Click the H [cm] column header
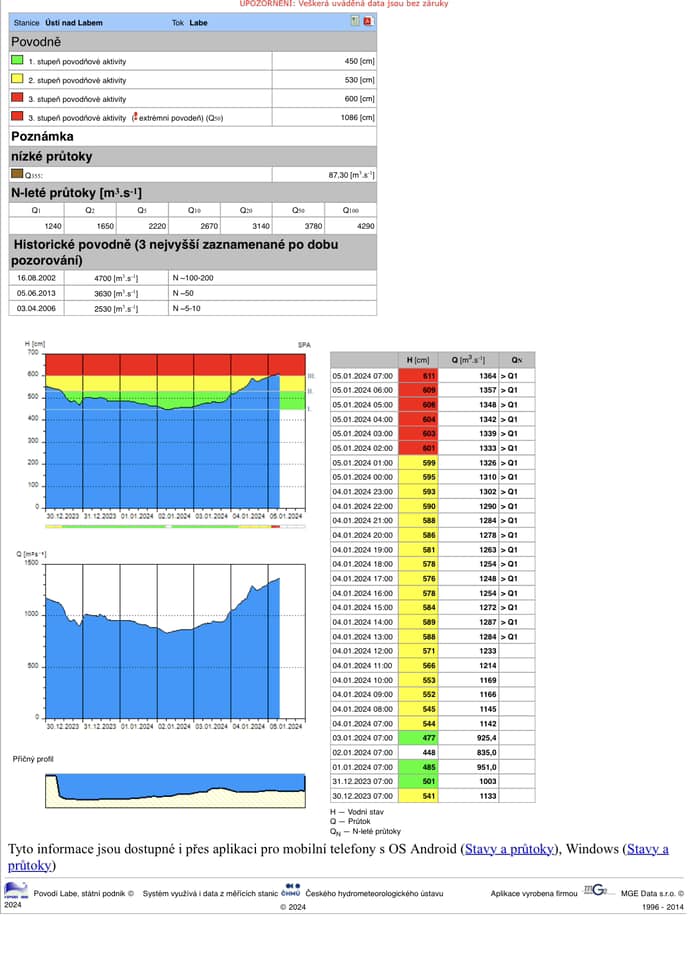The image size is (688, 960). click(418, 360)
